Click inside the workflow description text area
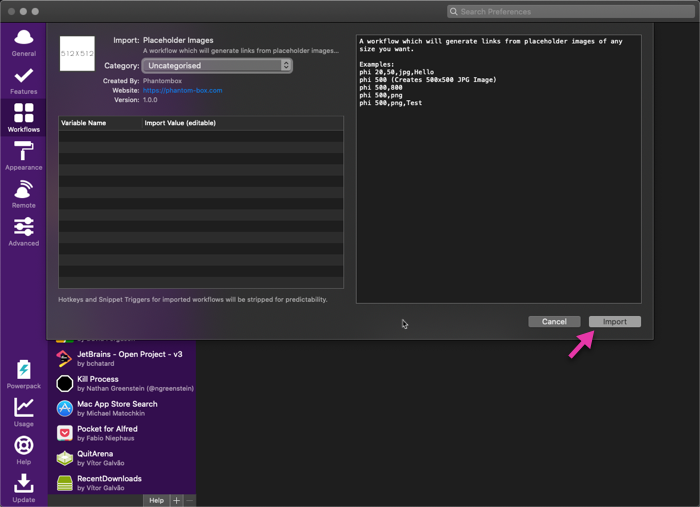This screenshot has height=507, width=700. [x=499, y=169]
